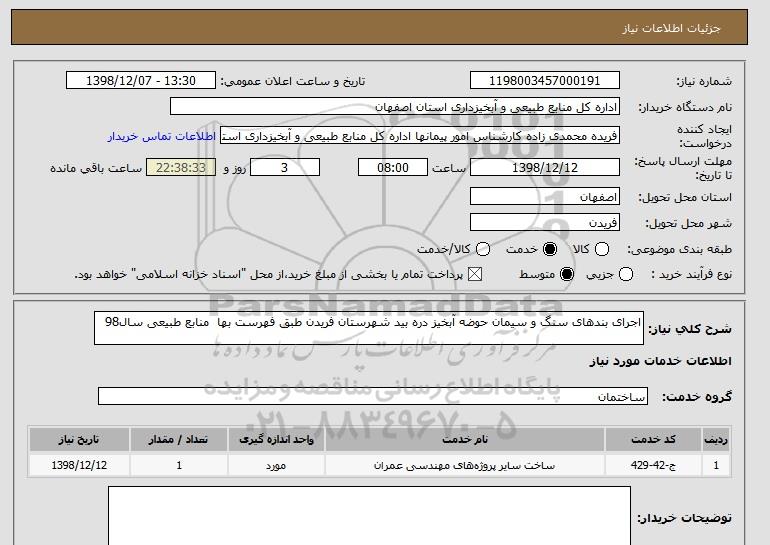Click the remaining time field 22:38:33

tap(181, 167)
